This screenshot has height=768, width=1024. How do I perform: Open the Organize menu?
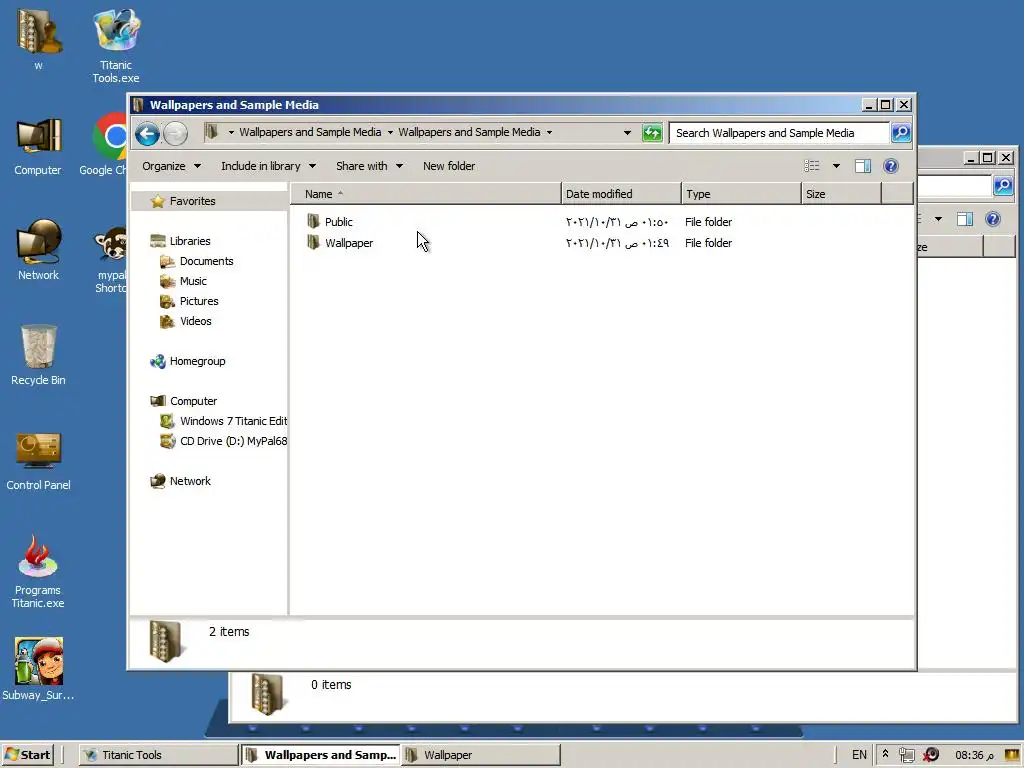[x=171, y=166]
